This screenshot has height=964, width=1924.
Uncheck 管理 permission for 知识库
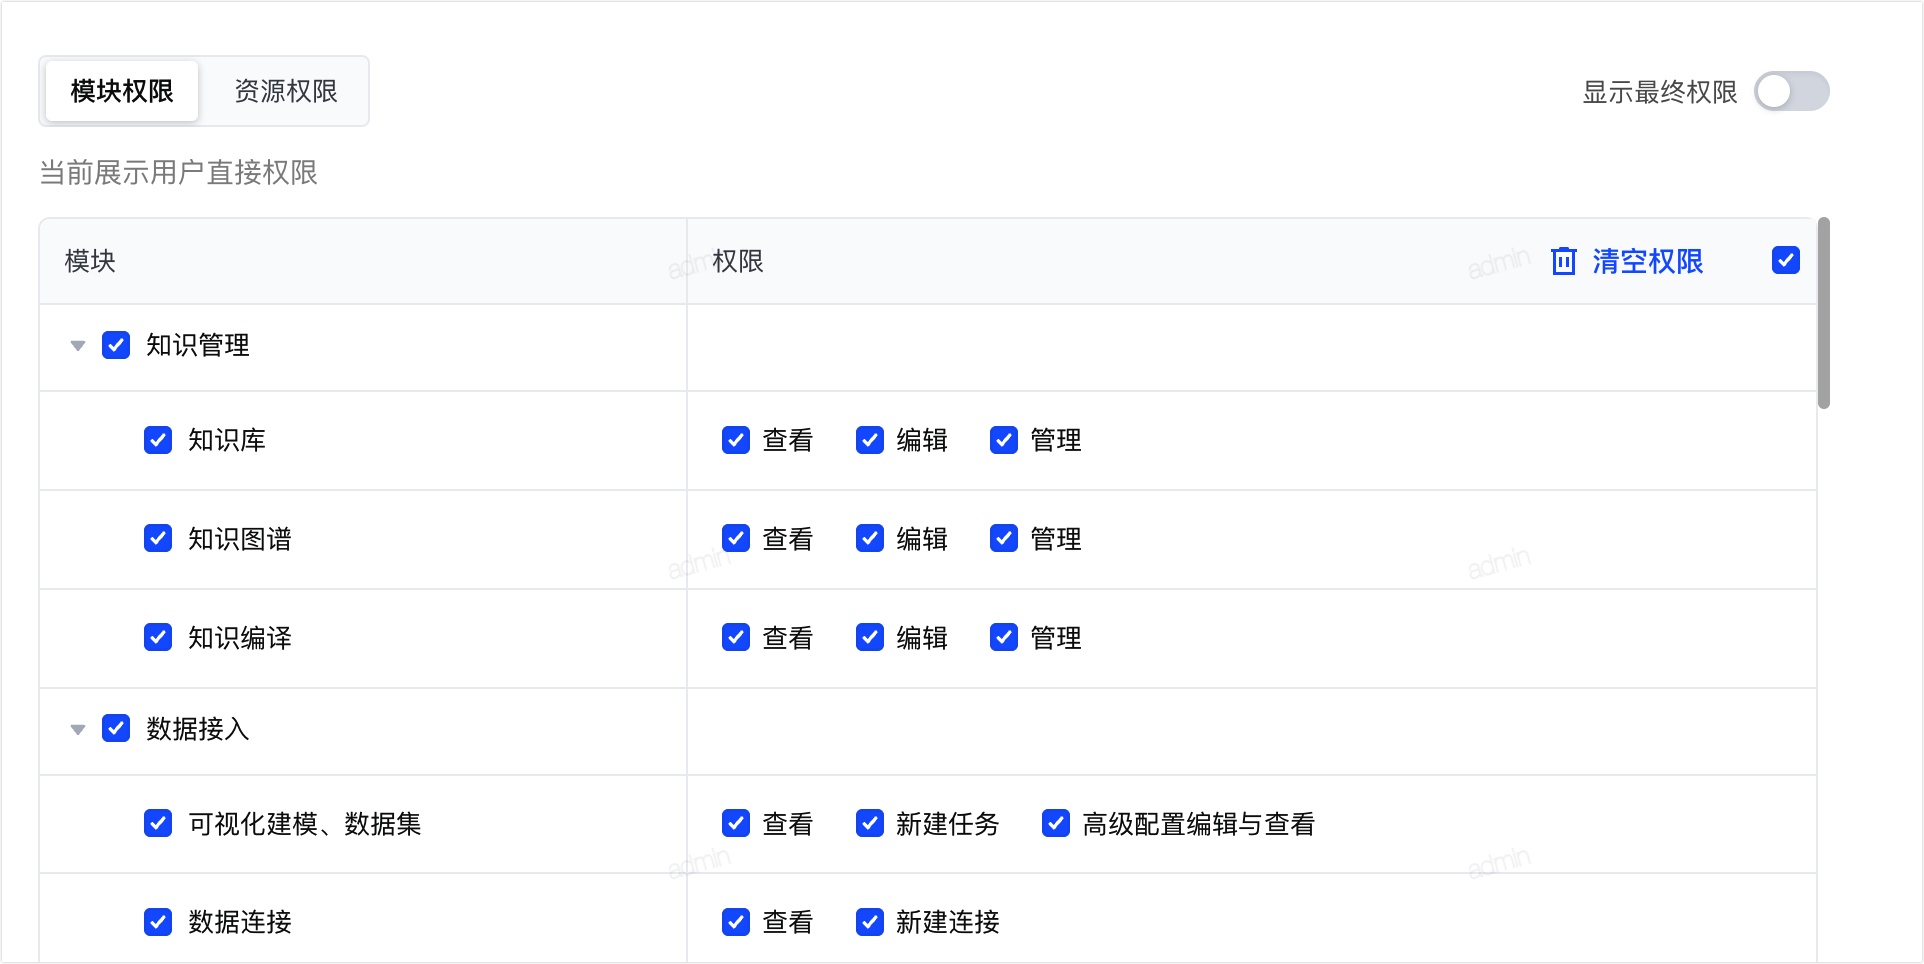pos(1004,440)
